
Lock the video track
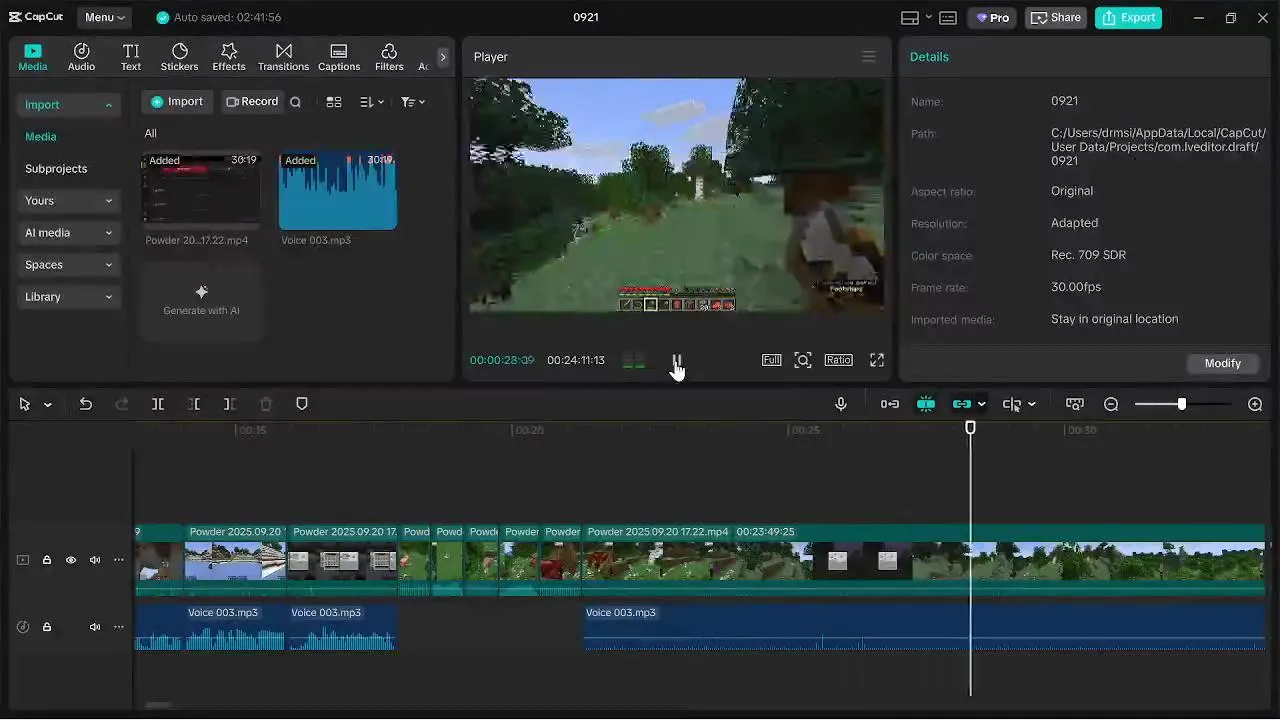(46, 560)
